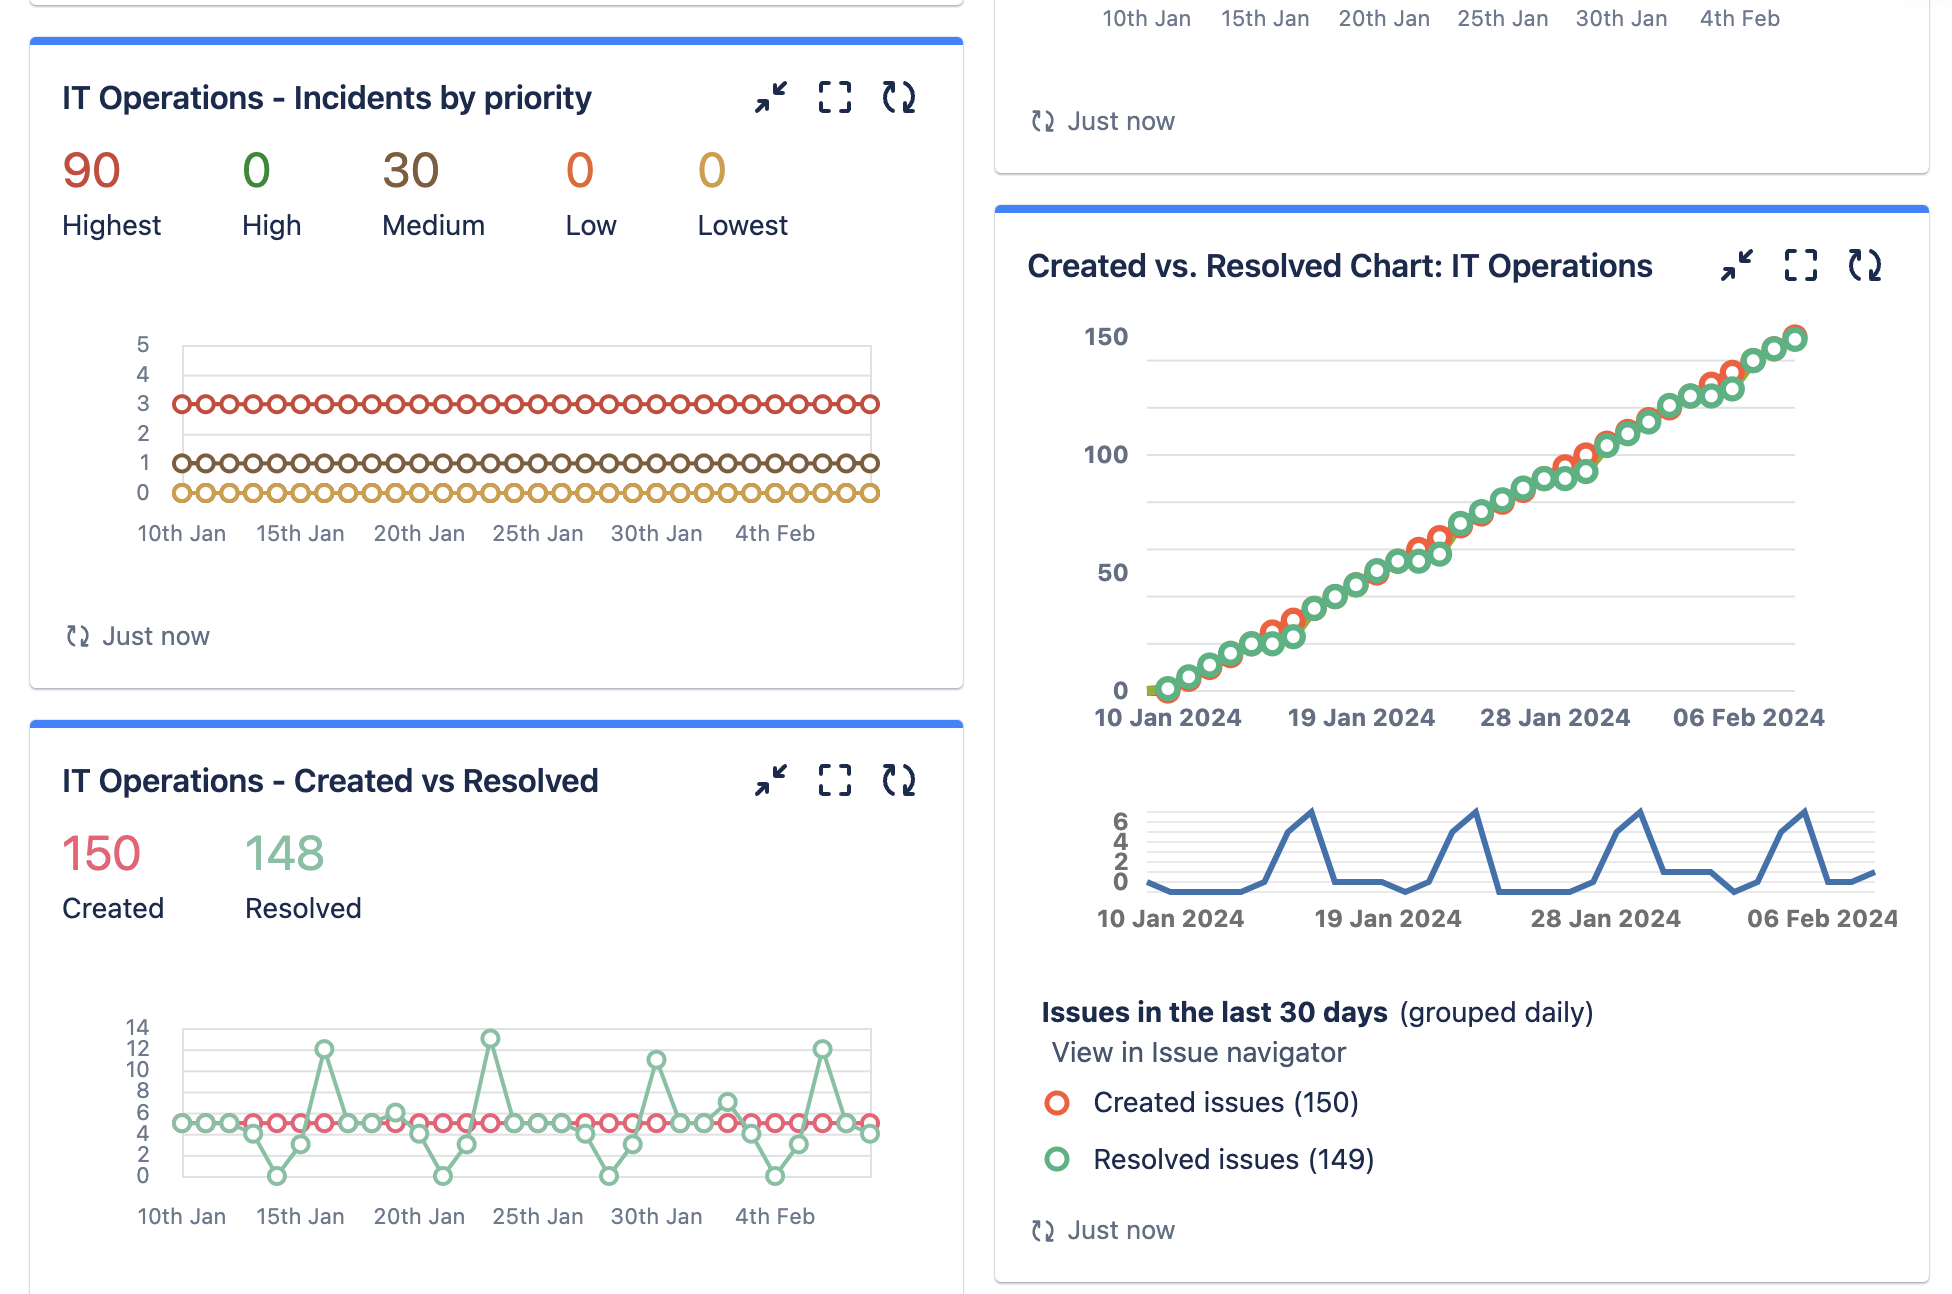Maximize Created vs. Resolved Chart gadget
This screenshot has height=1294, width=1952.
(1801, 265)
